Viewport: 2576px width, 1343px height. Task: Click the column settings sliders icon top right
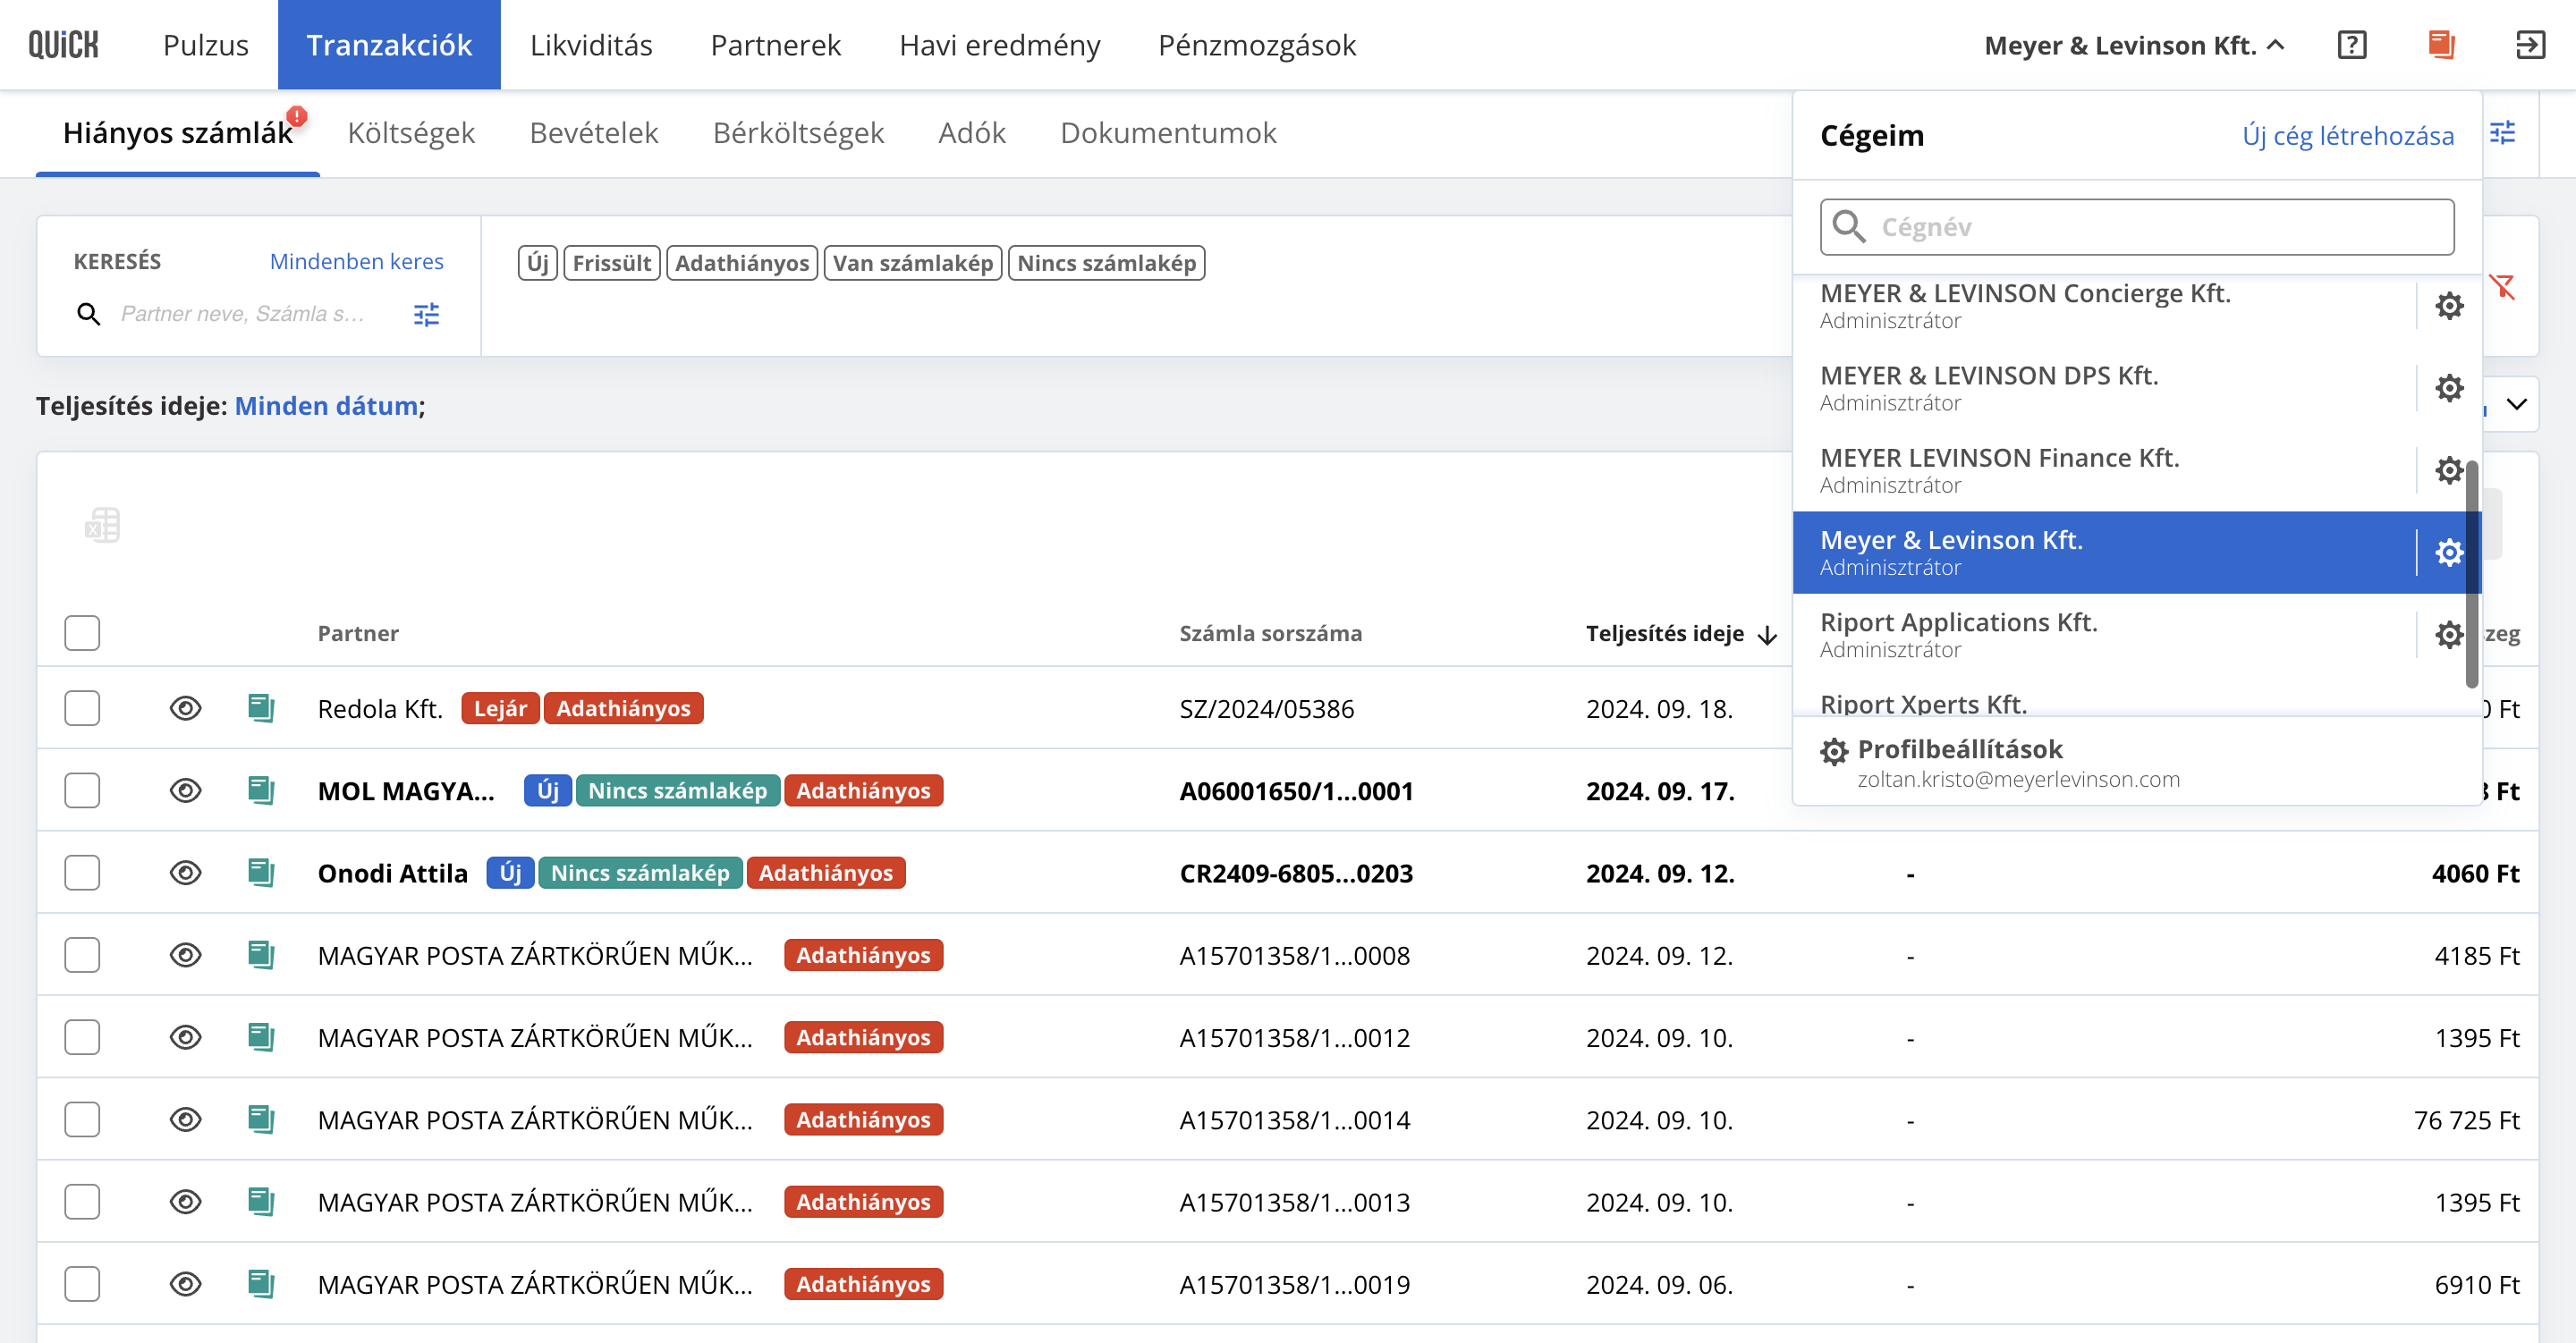click(2502, 133)
